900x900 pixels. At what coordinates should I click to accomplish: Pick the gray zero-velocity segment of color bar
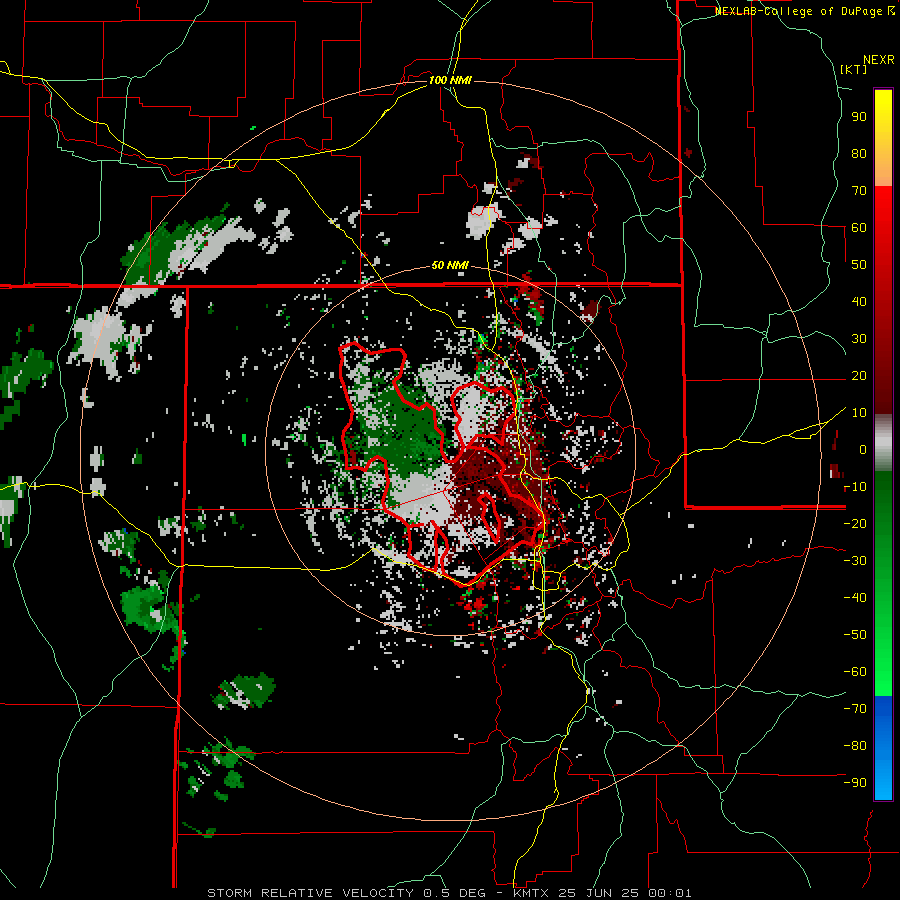883,443
